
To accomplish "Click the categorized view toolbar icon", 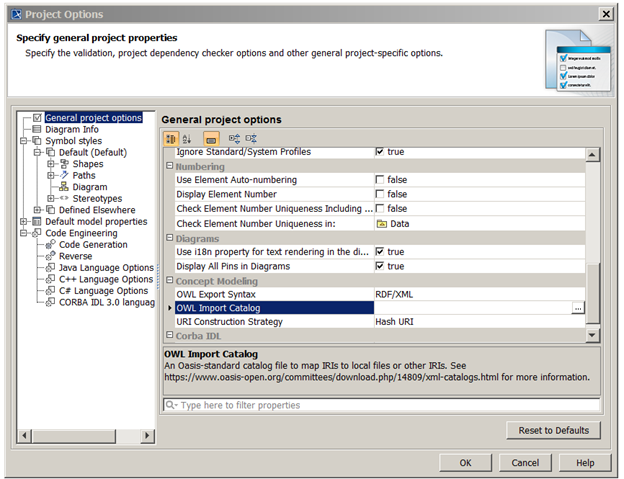I will point(170,138).
